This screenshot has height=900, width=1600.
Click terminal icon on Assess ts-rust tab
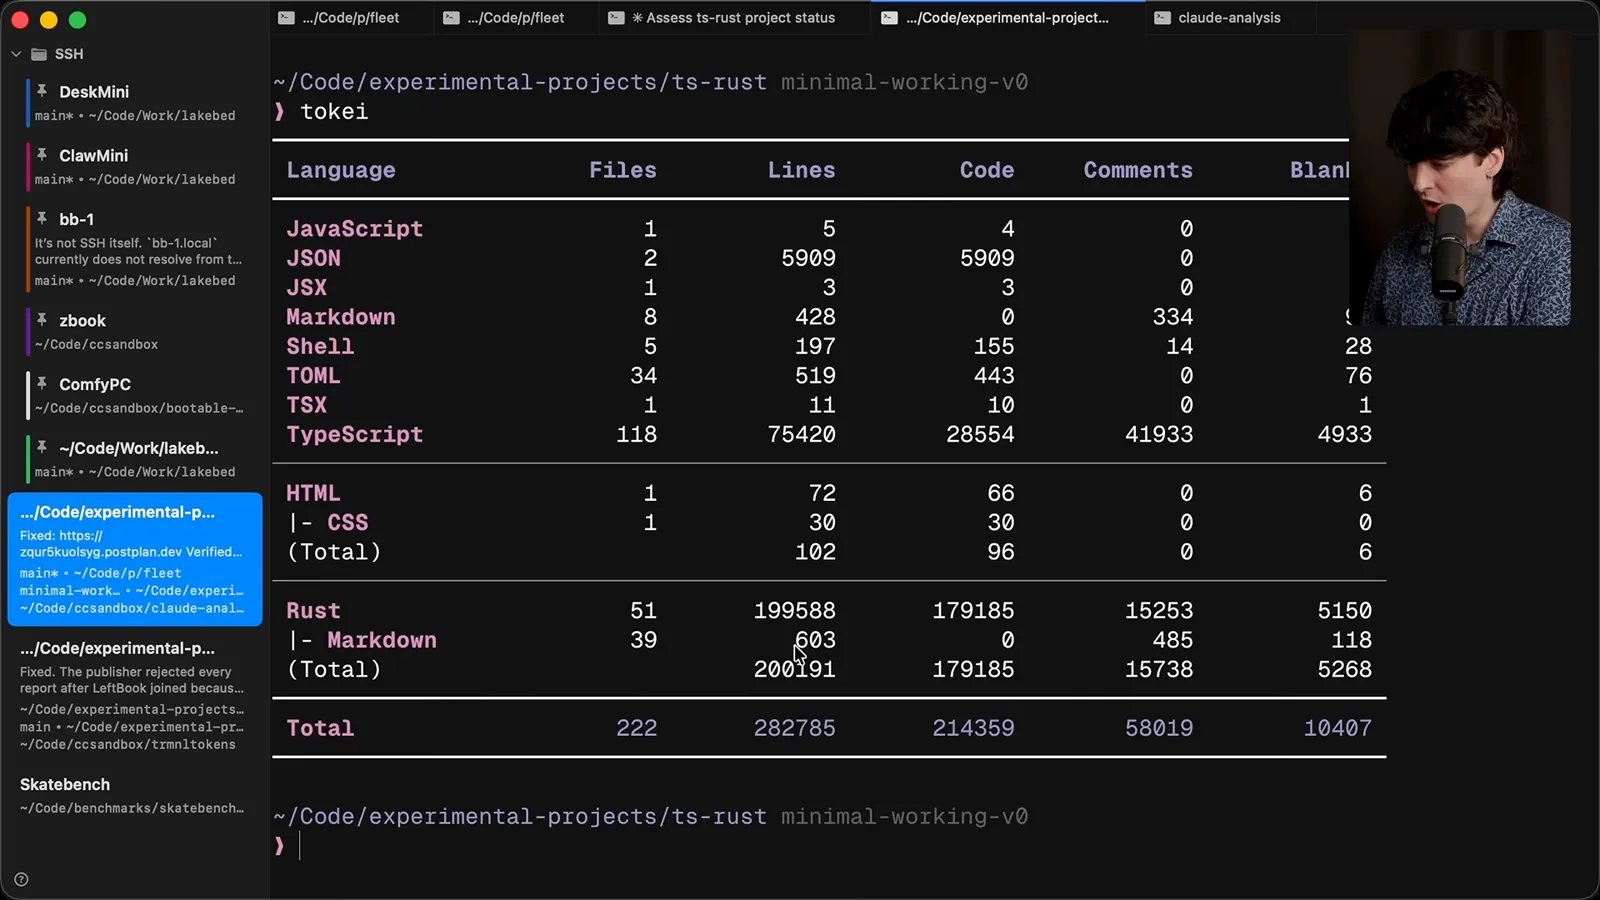click(616, 18)
